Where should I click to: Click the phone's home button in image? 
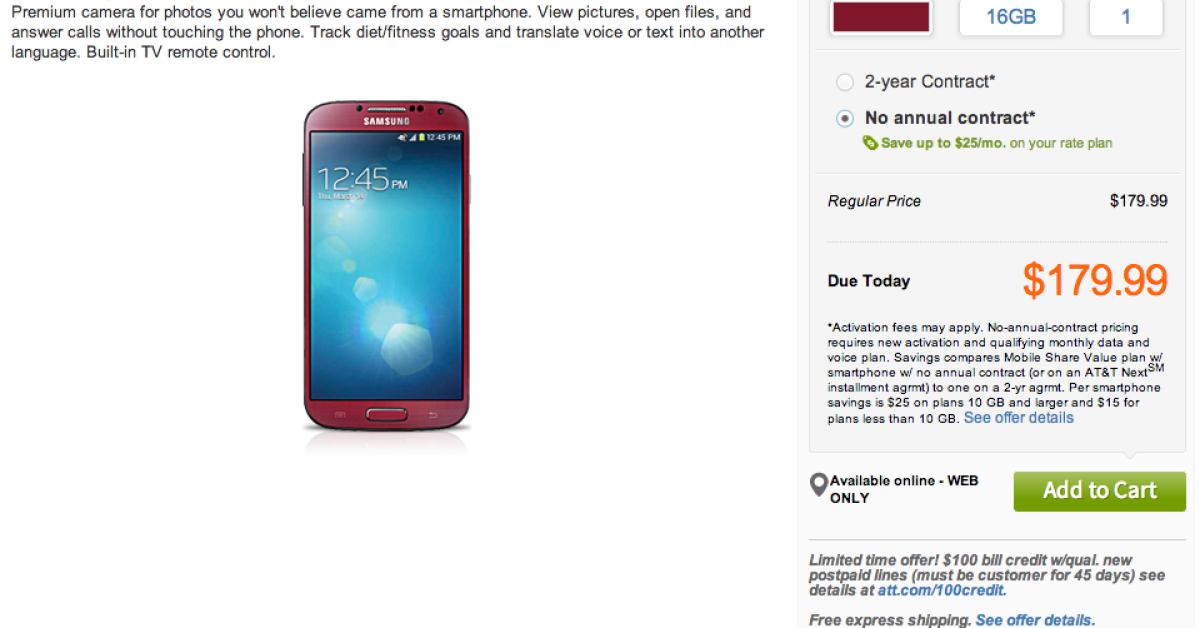tap(386, 414)
